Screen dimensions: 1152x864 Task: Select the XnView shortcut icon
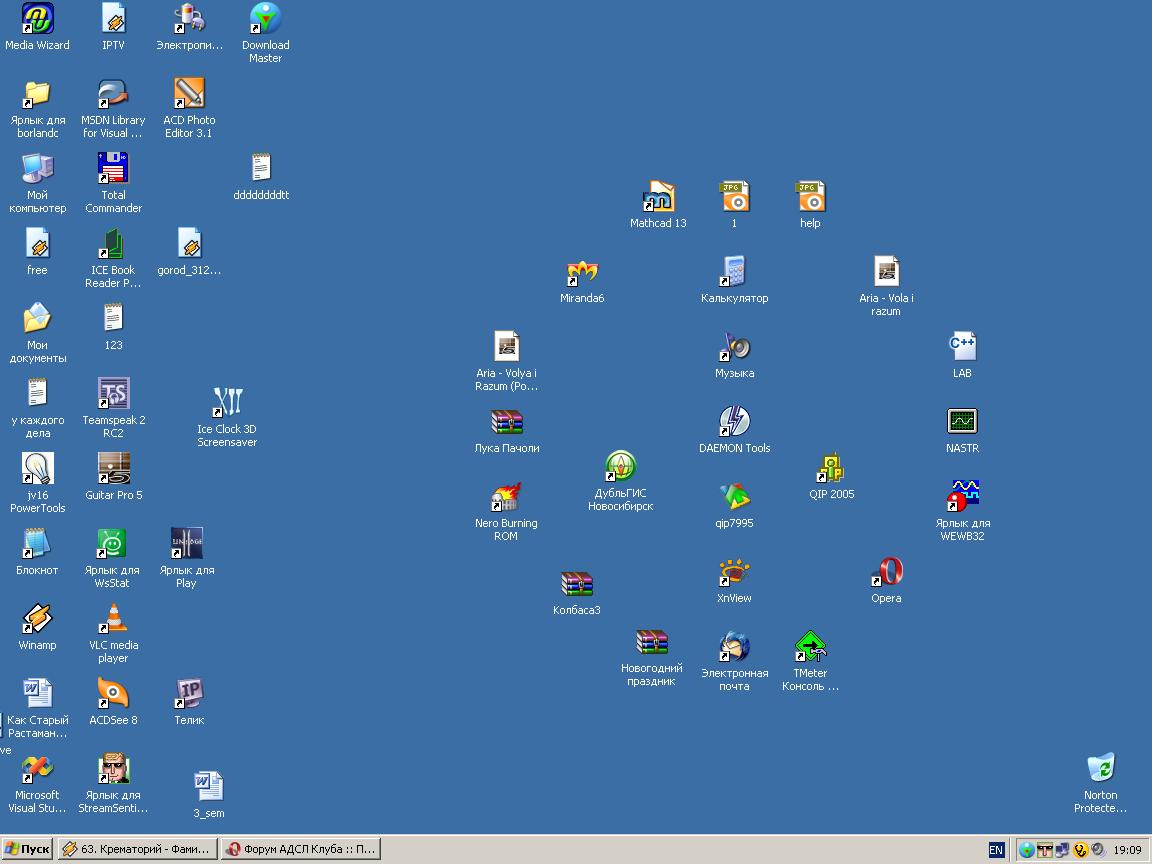[734, 572]
